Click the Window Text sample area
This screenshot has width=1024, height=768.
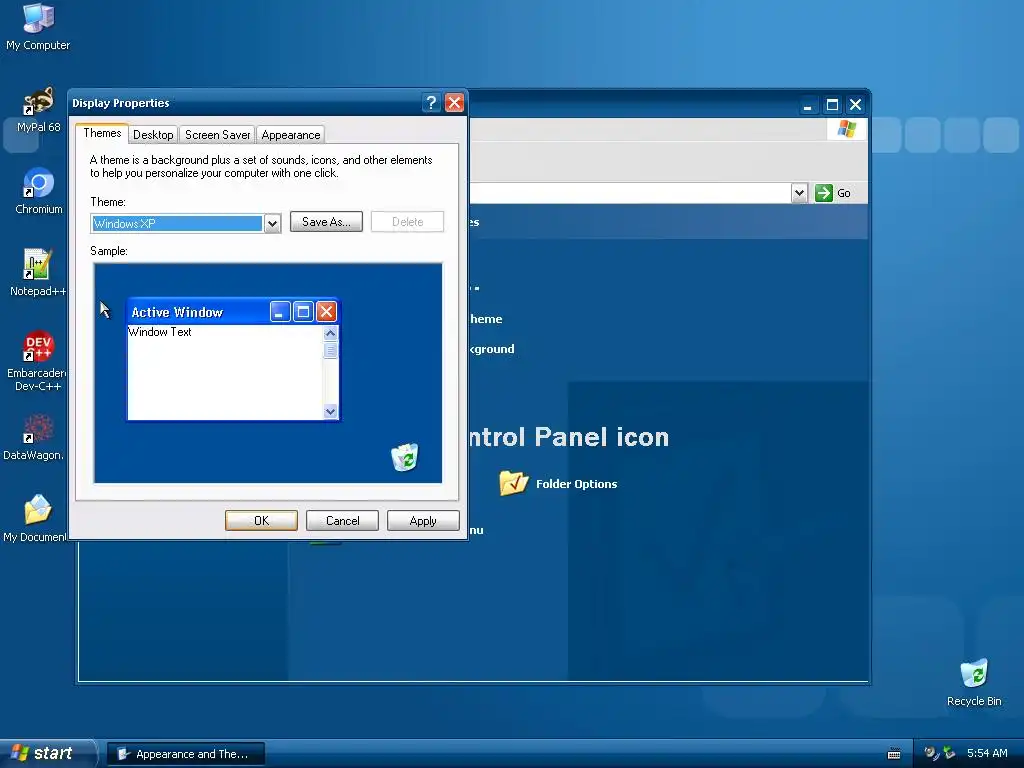coord(225,372)
